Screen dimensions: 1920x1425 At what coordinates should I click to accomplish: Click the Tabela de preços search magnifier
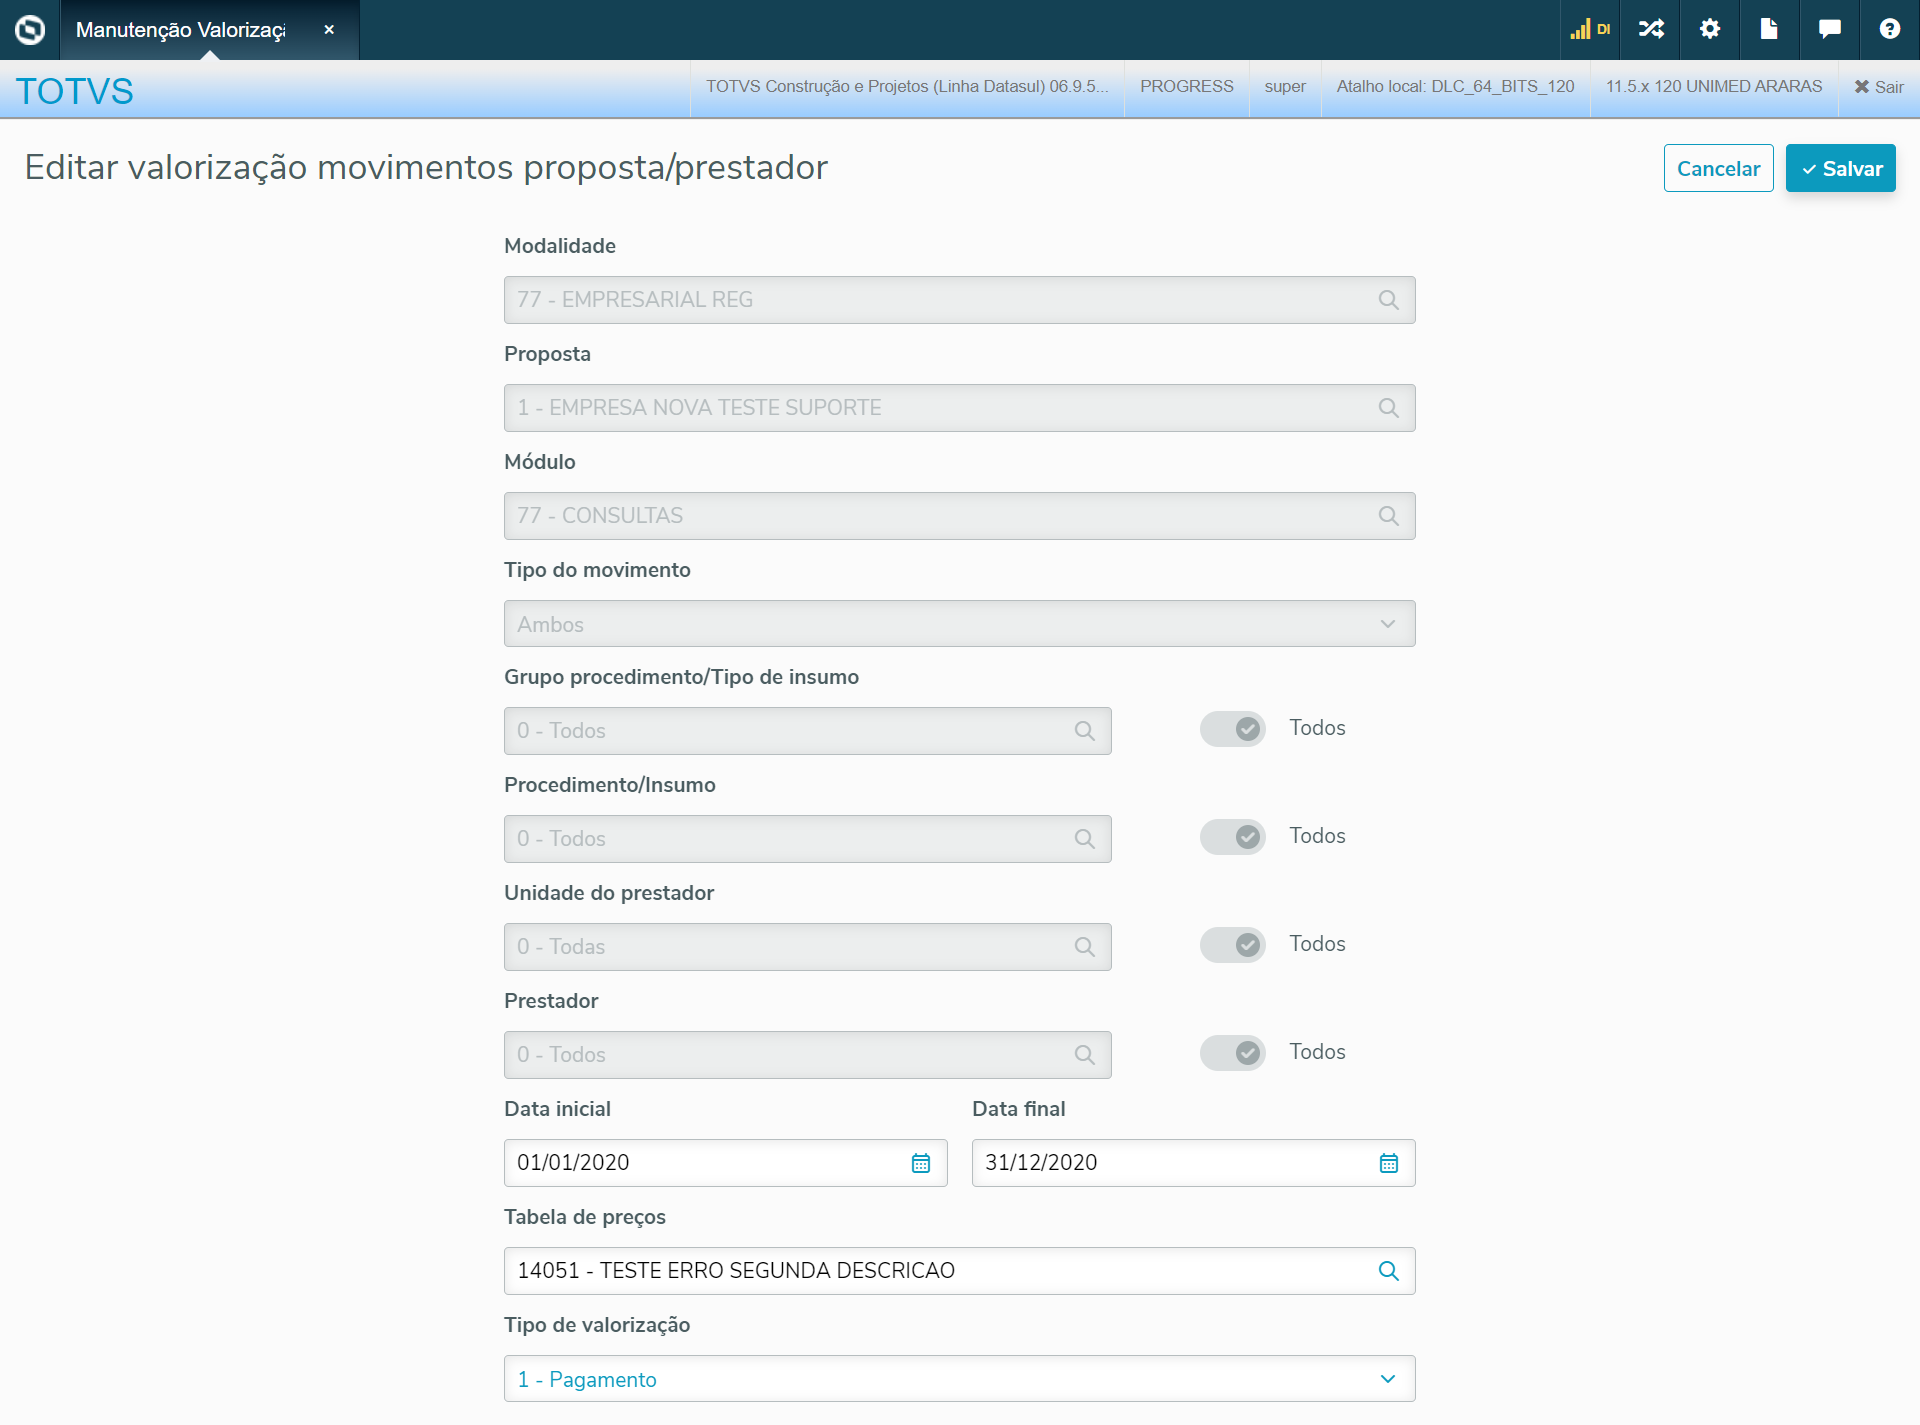(x=1388, y=1271)
